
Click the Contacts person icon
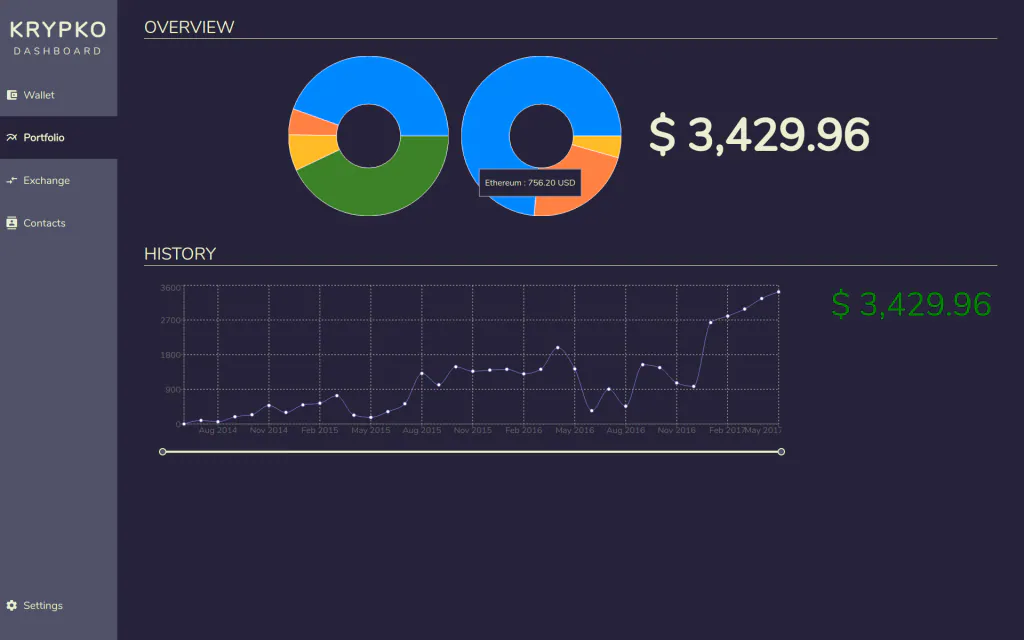coord(12,223)
